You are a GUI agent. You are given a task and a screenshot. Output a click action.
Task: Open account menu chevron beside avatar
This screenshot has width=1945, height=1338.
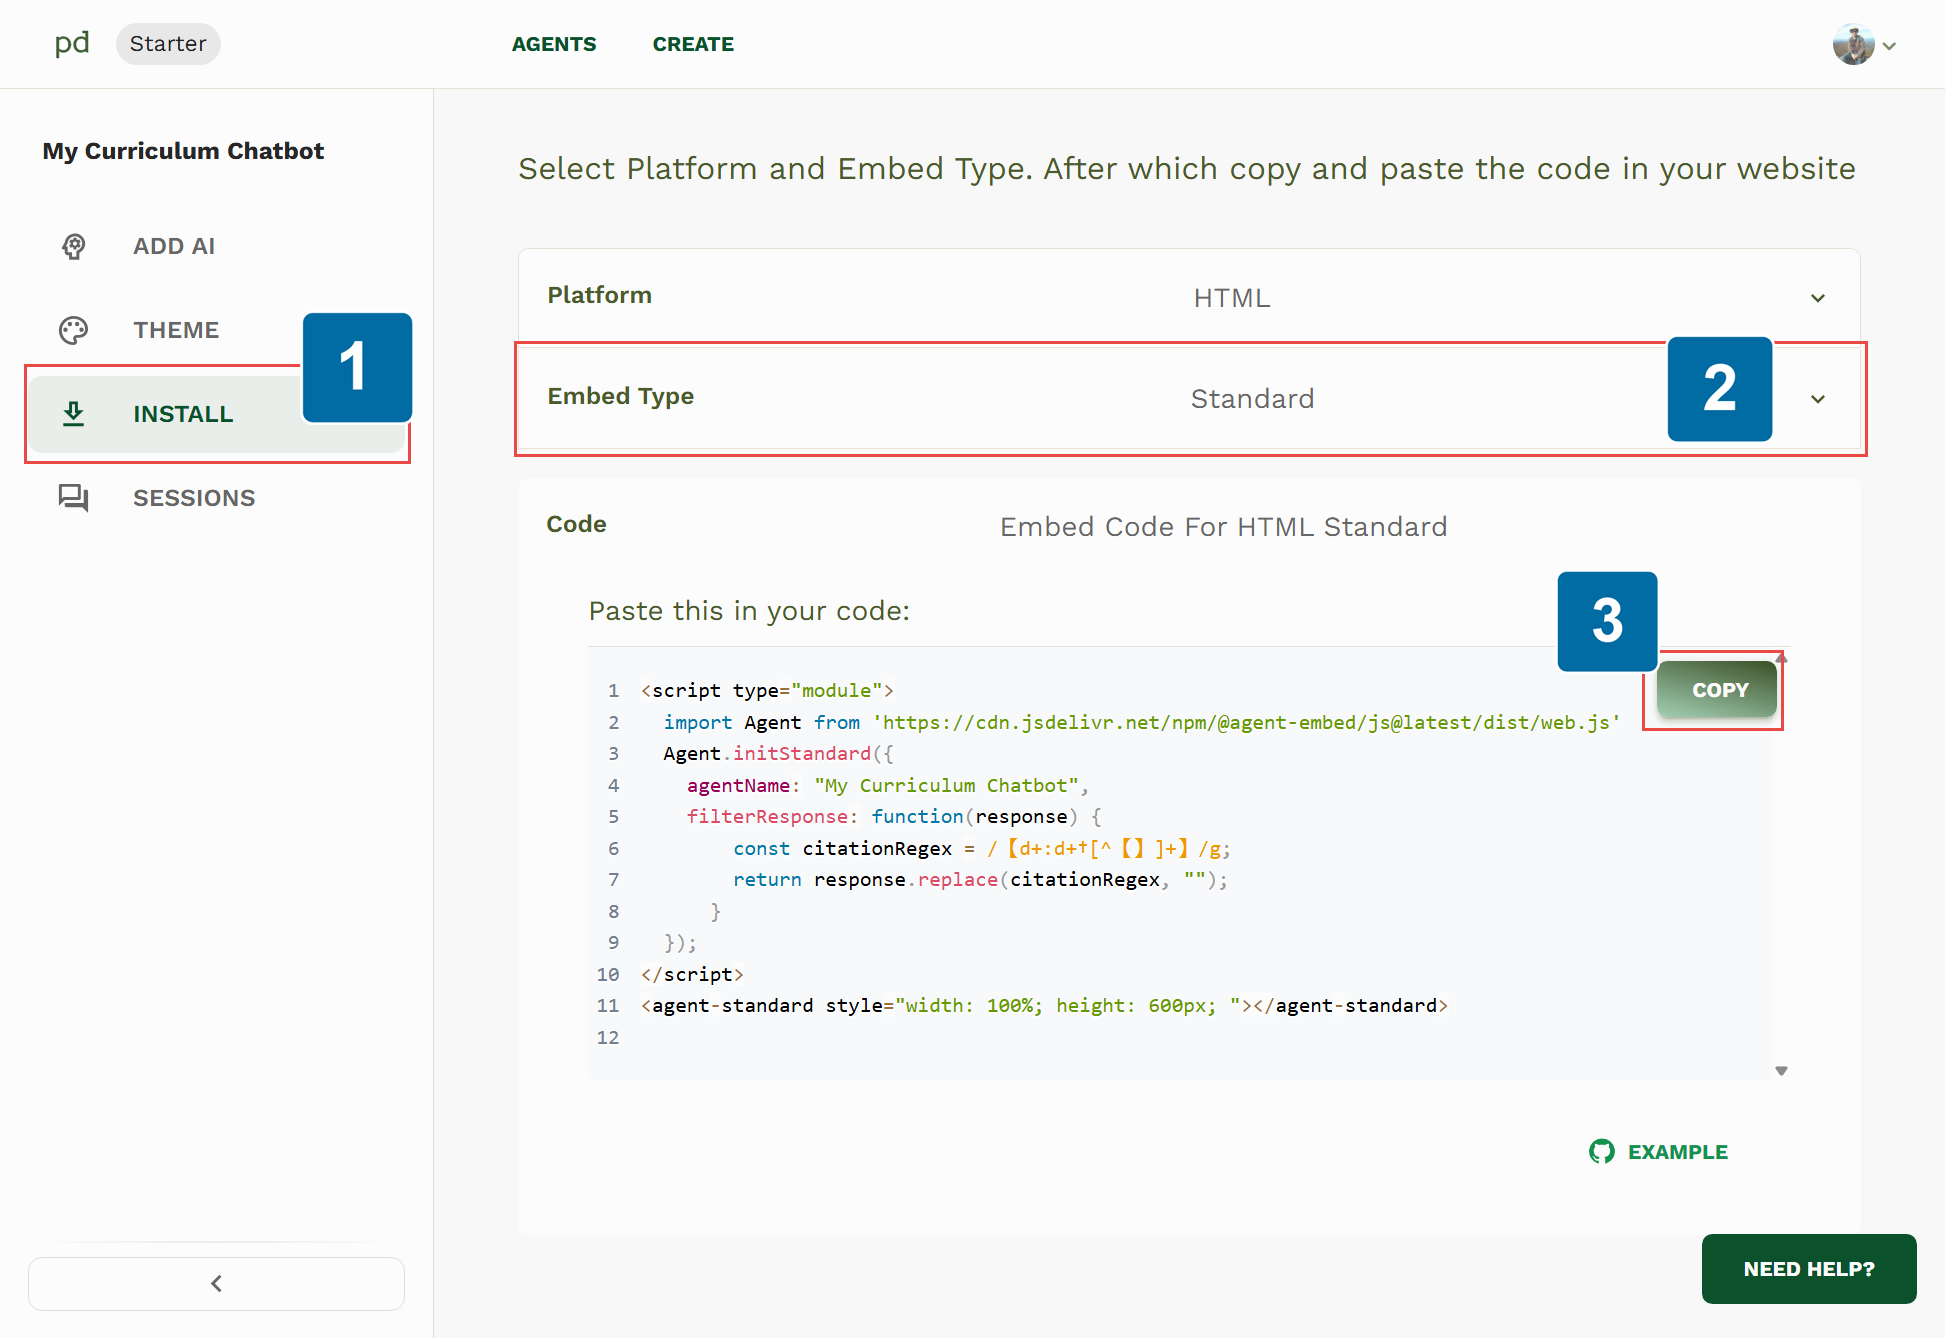(x=1889, y=46)
